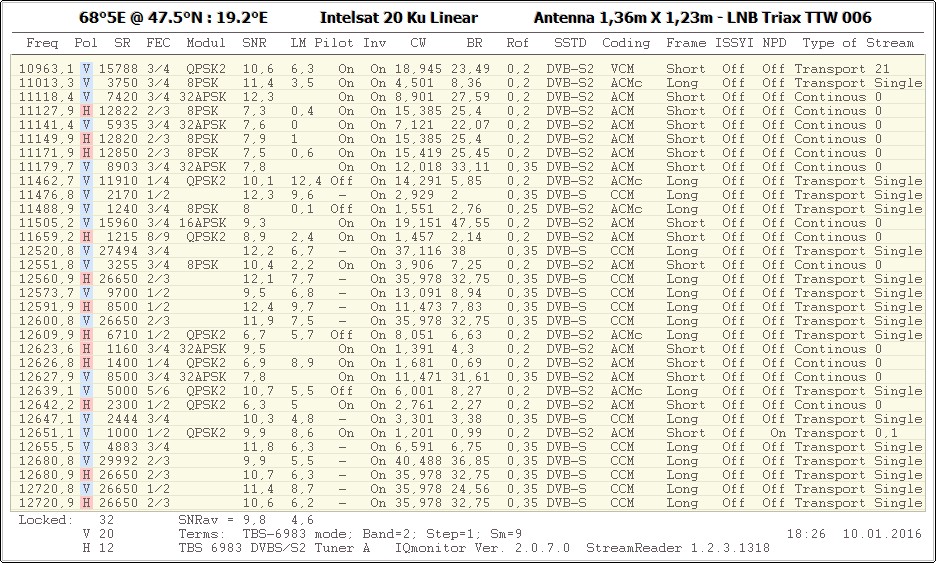This screenshot has width=936, height=563.
Task: Click symbol rate 2444
Action: (x=122, y=419)
